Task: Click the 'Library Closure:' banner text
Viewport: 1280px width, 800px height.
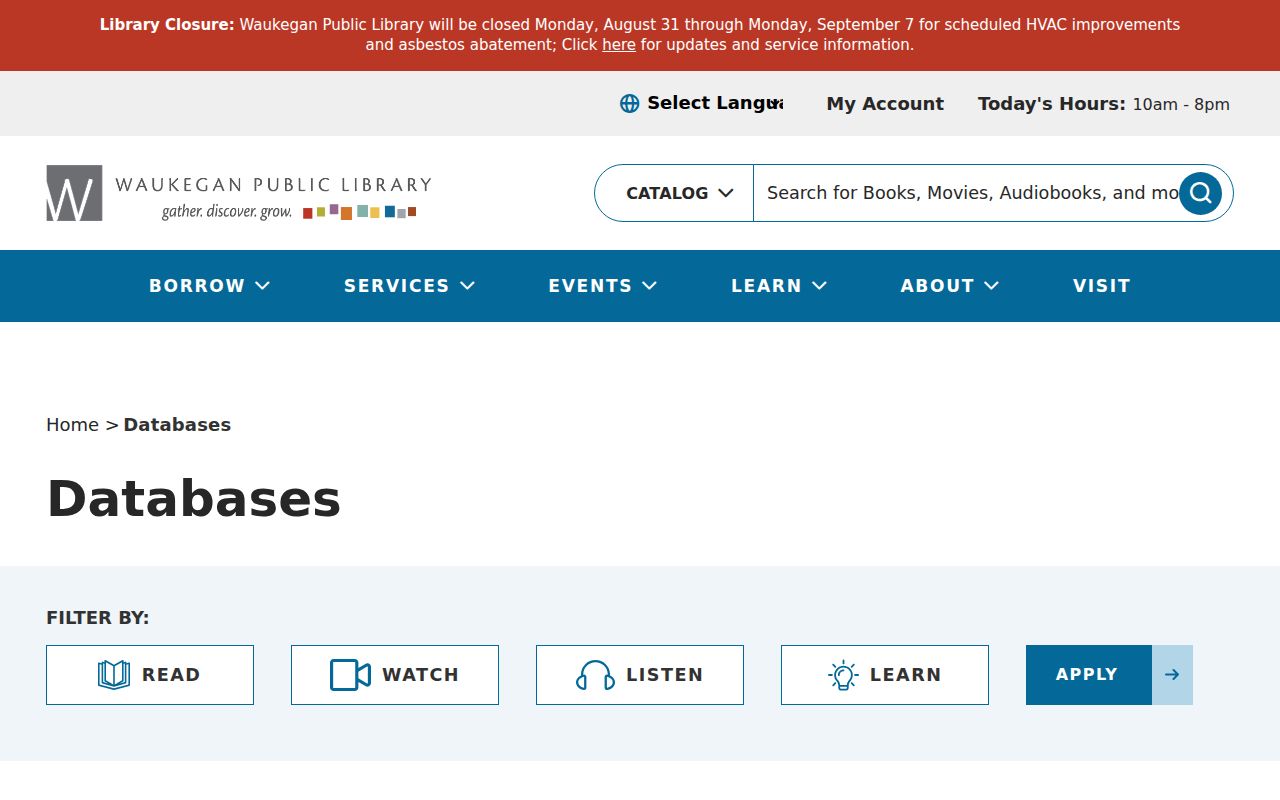Action: [x=167, y=25]
